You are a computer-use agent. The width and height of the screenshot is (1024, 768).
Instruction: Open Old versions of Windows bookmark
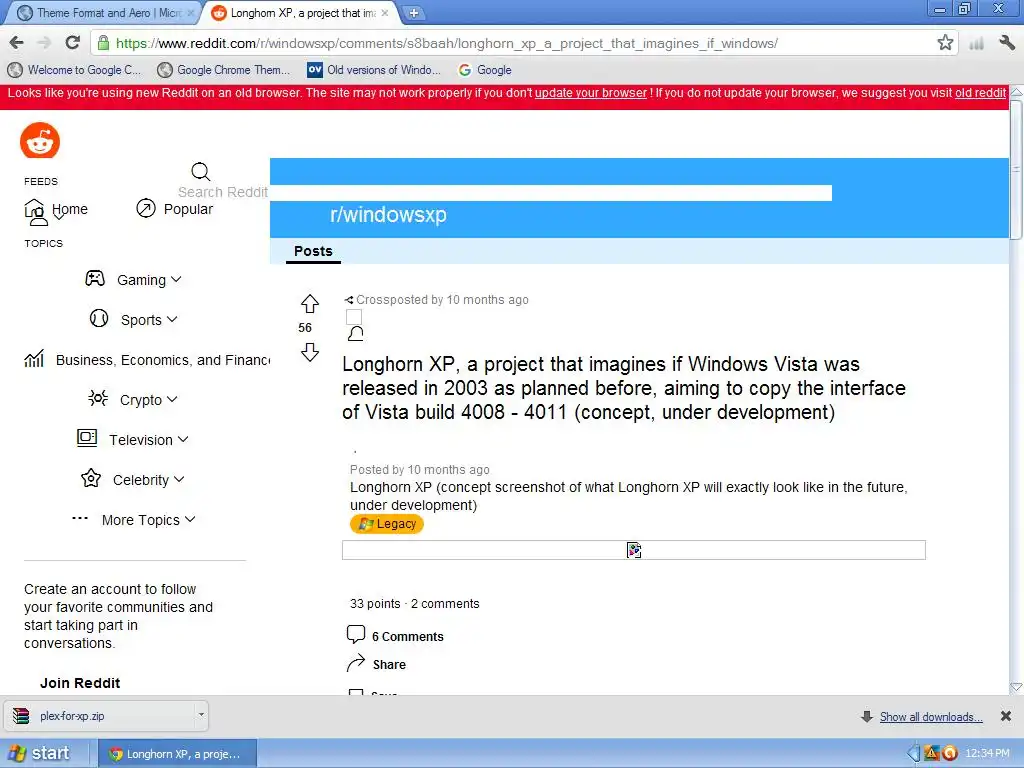(374, 70)
